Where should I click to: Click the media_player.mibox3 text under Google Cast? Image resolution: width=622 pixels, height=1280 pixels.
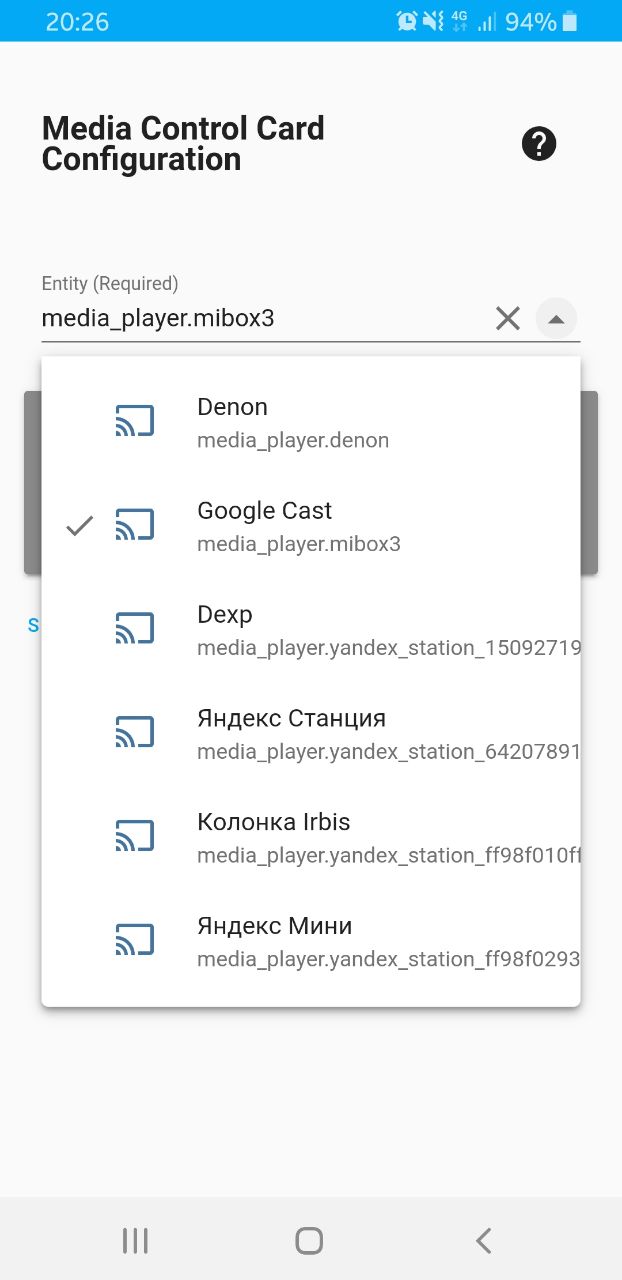pos(299,544)
